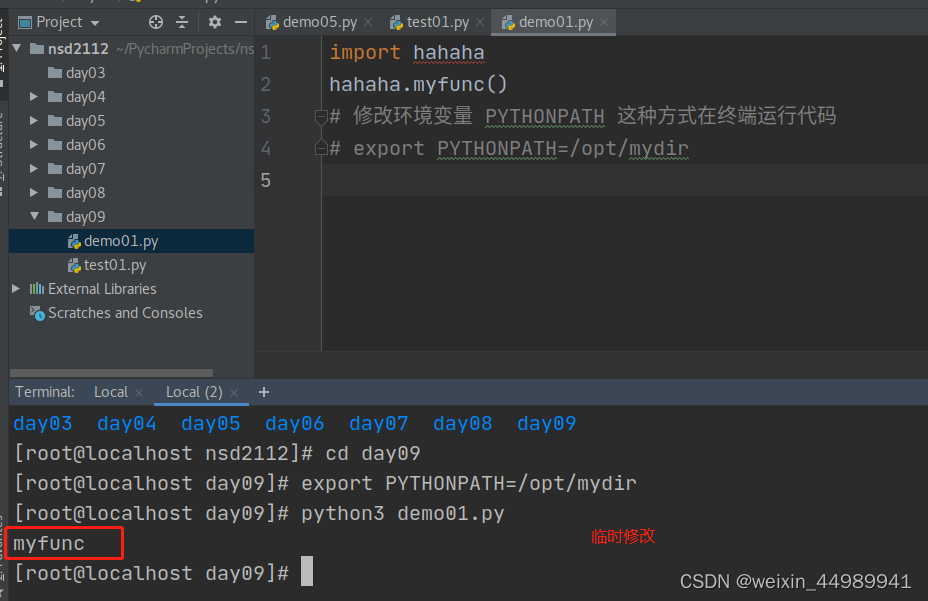Image resolution: width=928 pixels, height=601 pixels.
Task: Collapse the day09 folder
Action: pyautogui.click(x=34, y=216)
